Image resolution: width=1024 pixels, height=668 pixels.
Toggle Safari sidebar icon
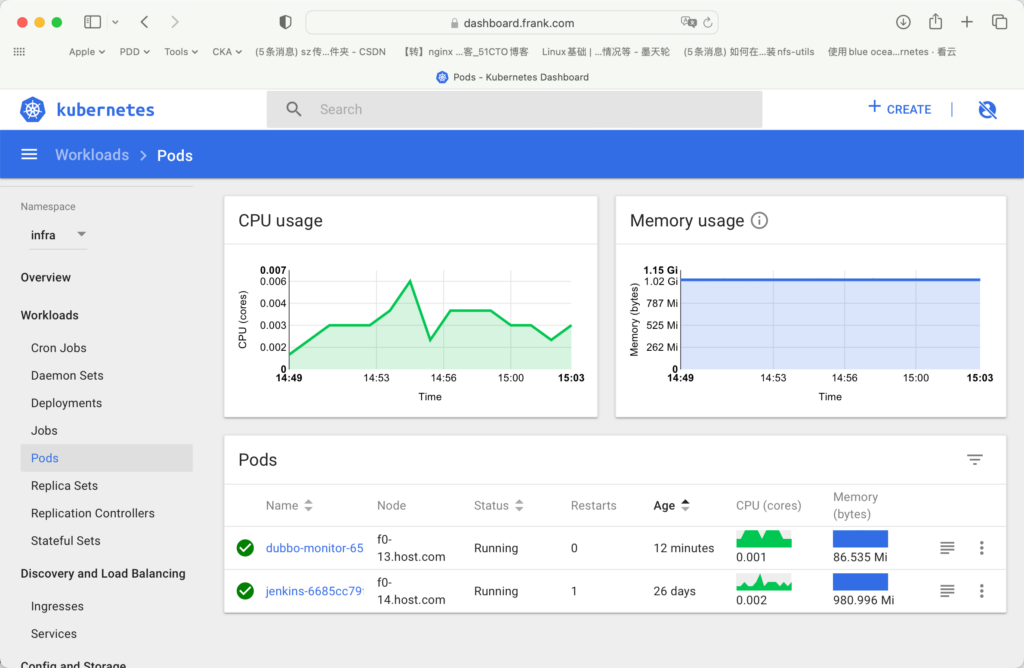pos(93,22)
